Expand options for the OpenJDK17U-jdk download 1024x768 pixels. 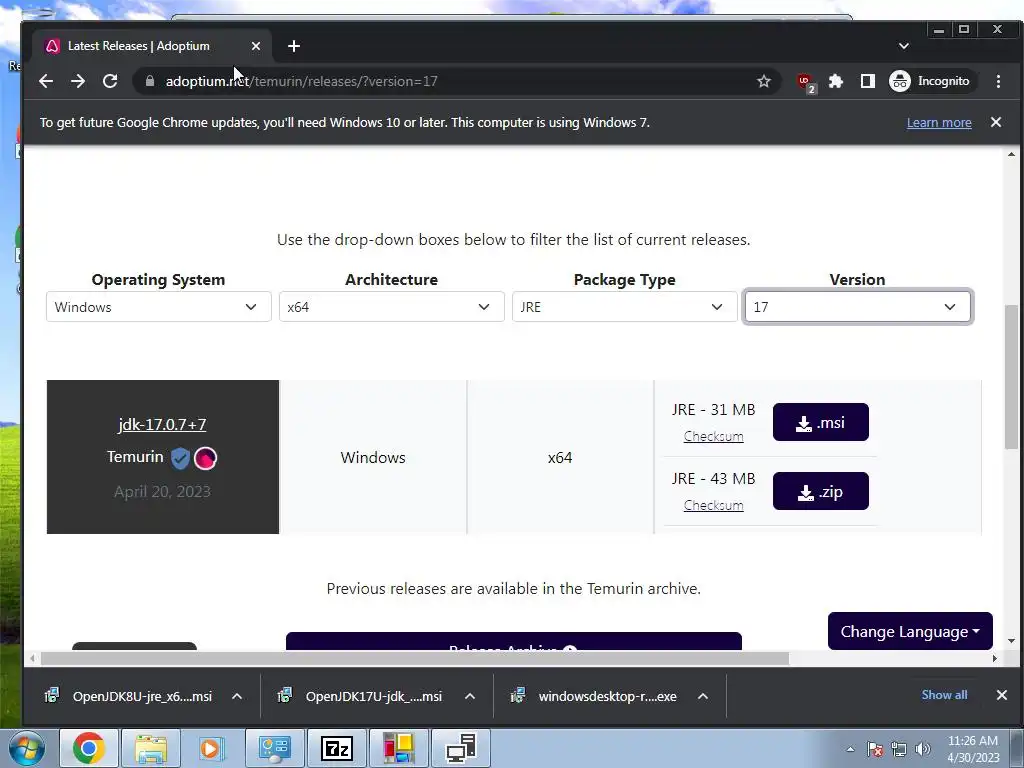point(470,696)
